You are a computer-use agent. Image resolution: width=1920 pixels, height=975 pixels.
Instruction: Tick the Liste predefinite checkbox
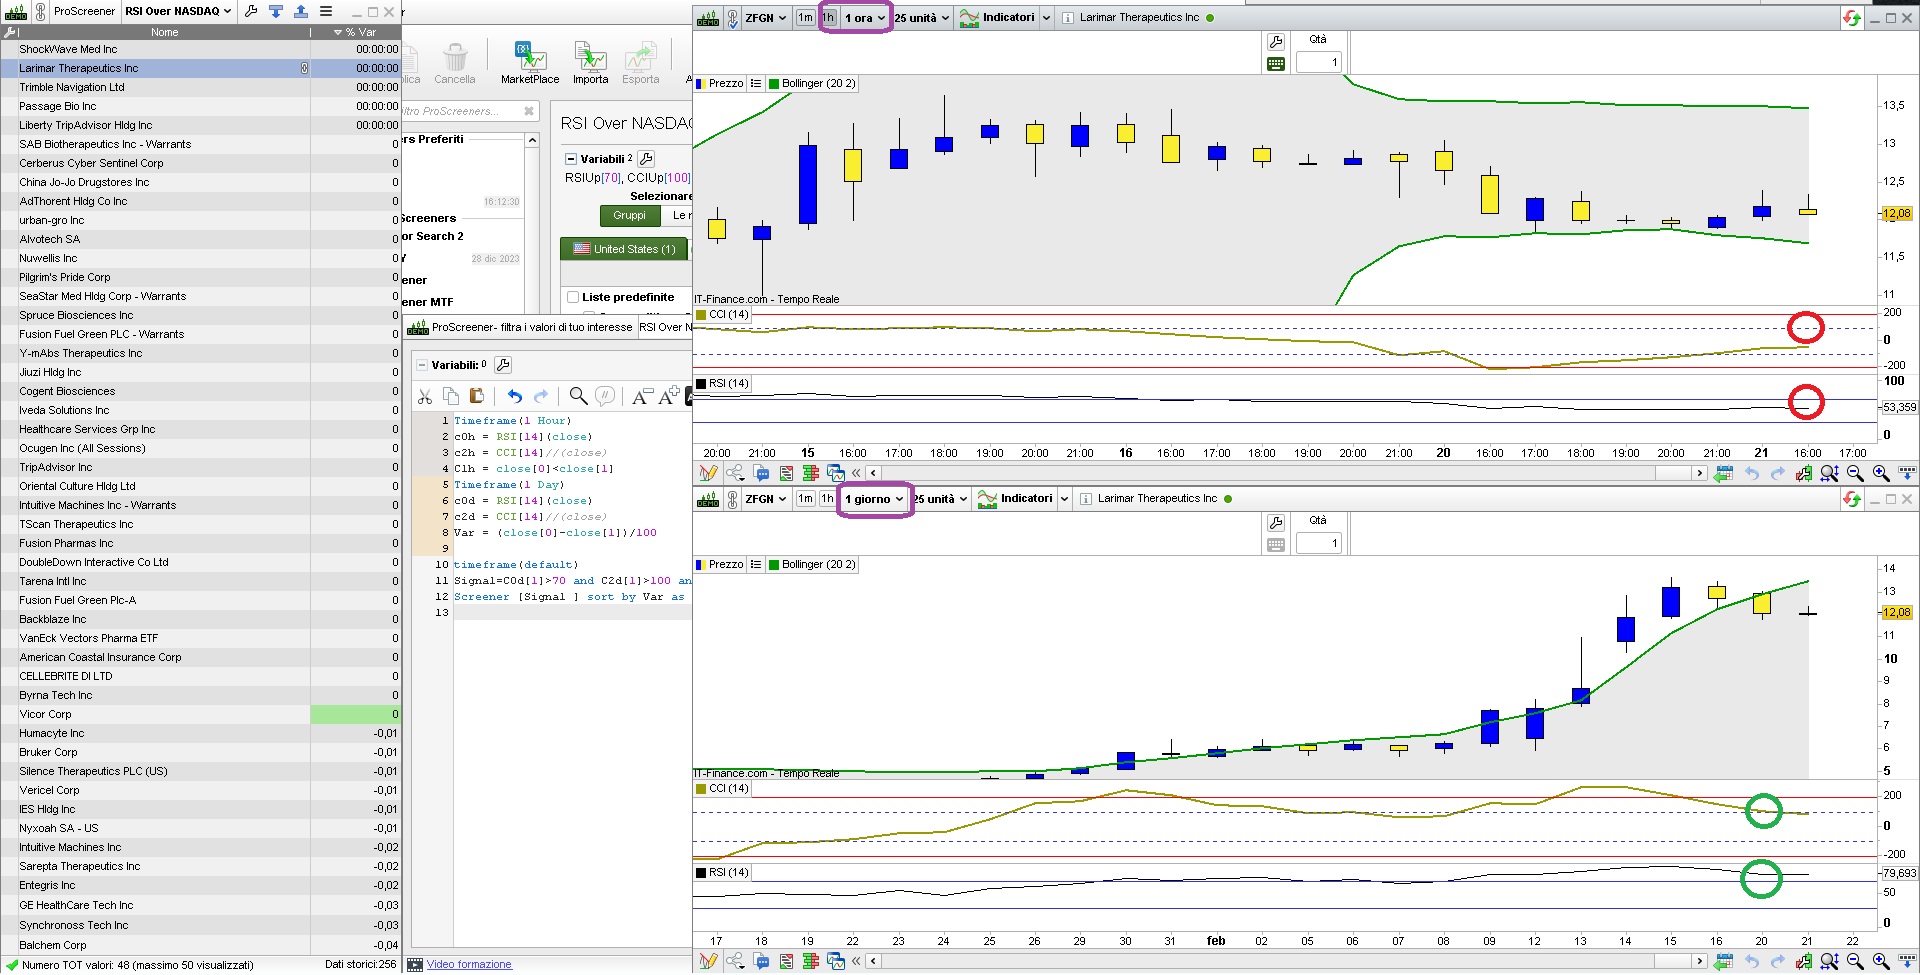click(x=573, y=297)
